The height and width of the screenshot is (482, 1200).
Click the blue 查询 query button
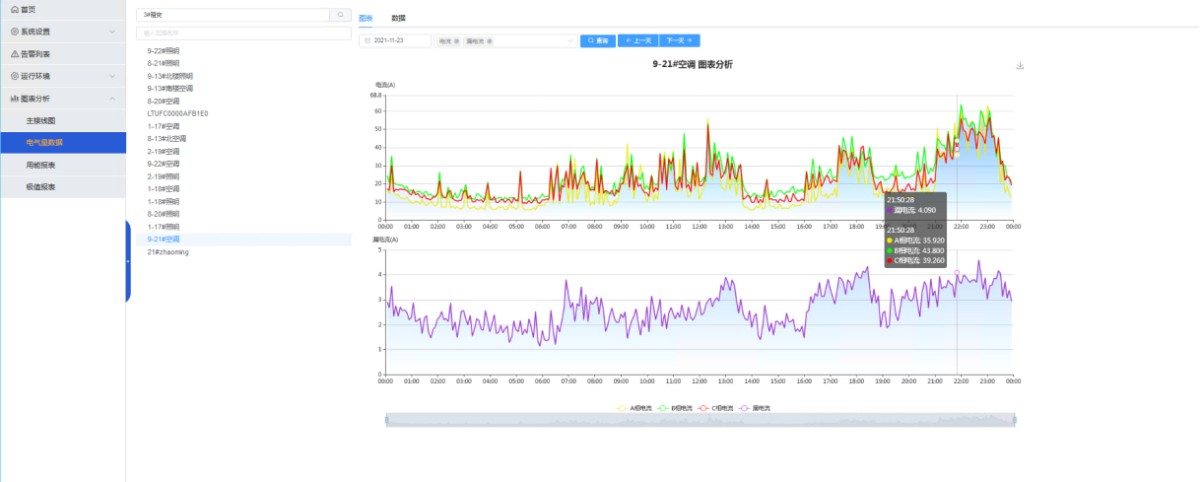(598, 41)
